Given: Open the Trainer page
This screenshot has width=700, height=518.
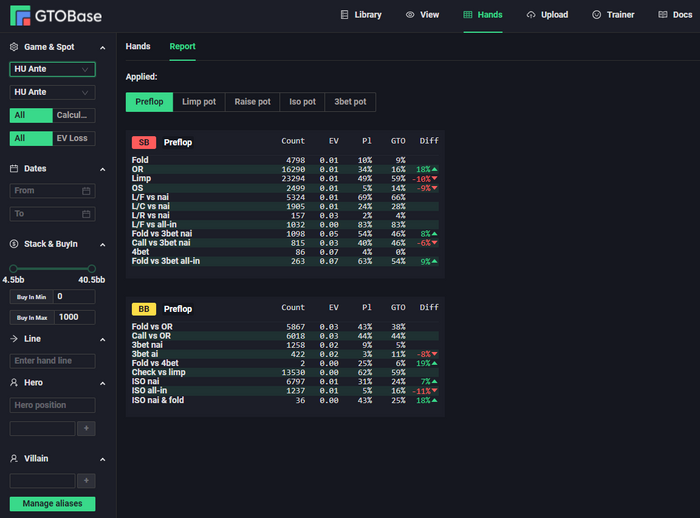Looking at the screenshot, I should [x=613, y=15].
